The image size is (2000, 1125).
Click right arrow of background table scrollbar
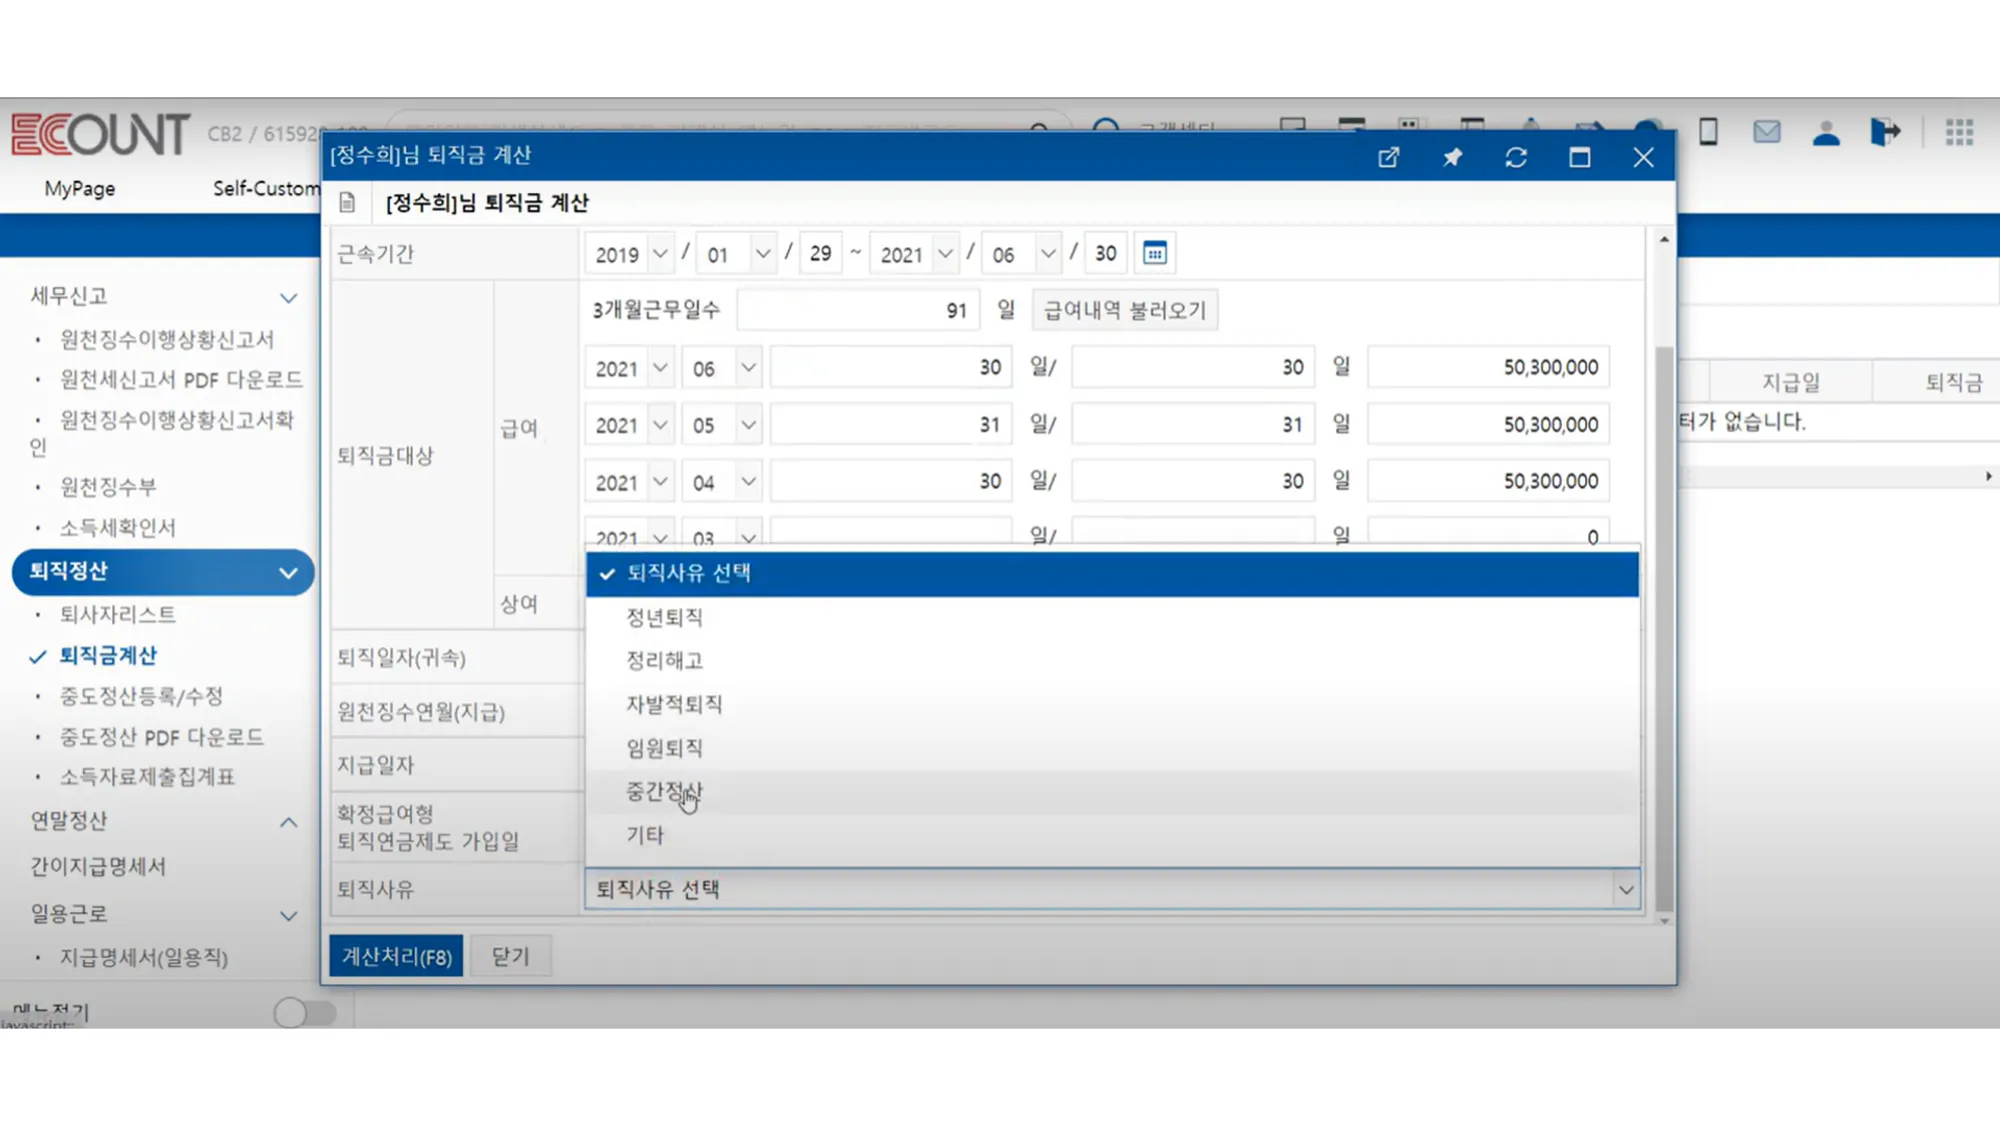click(1988, 477)
